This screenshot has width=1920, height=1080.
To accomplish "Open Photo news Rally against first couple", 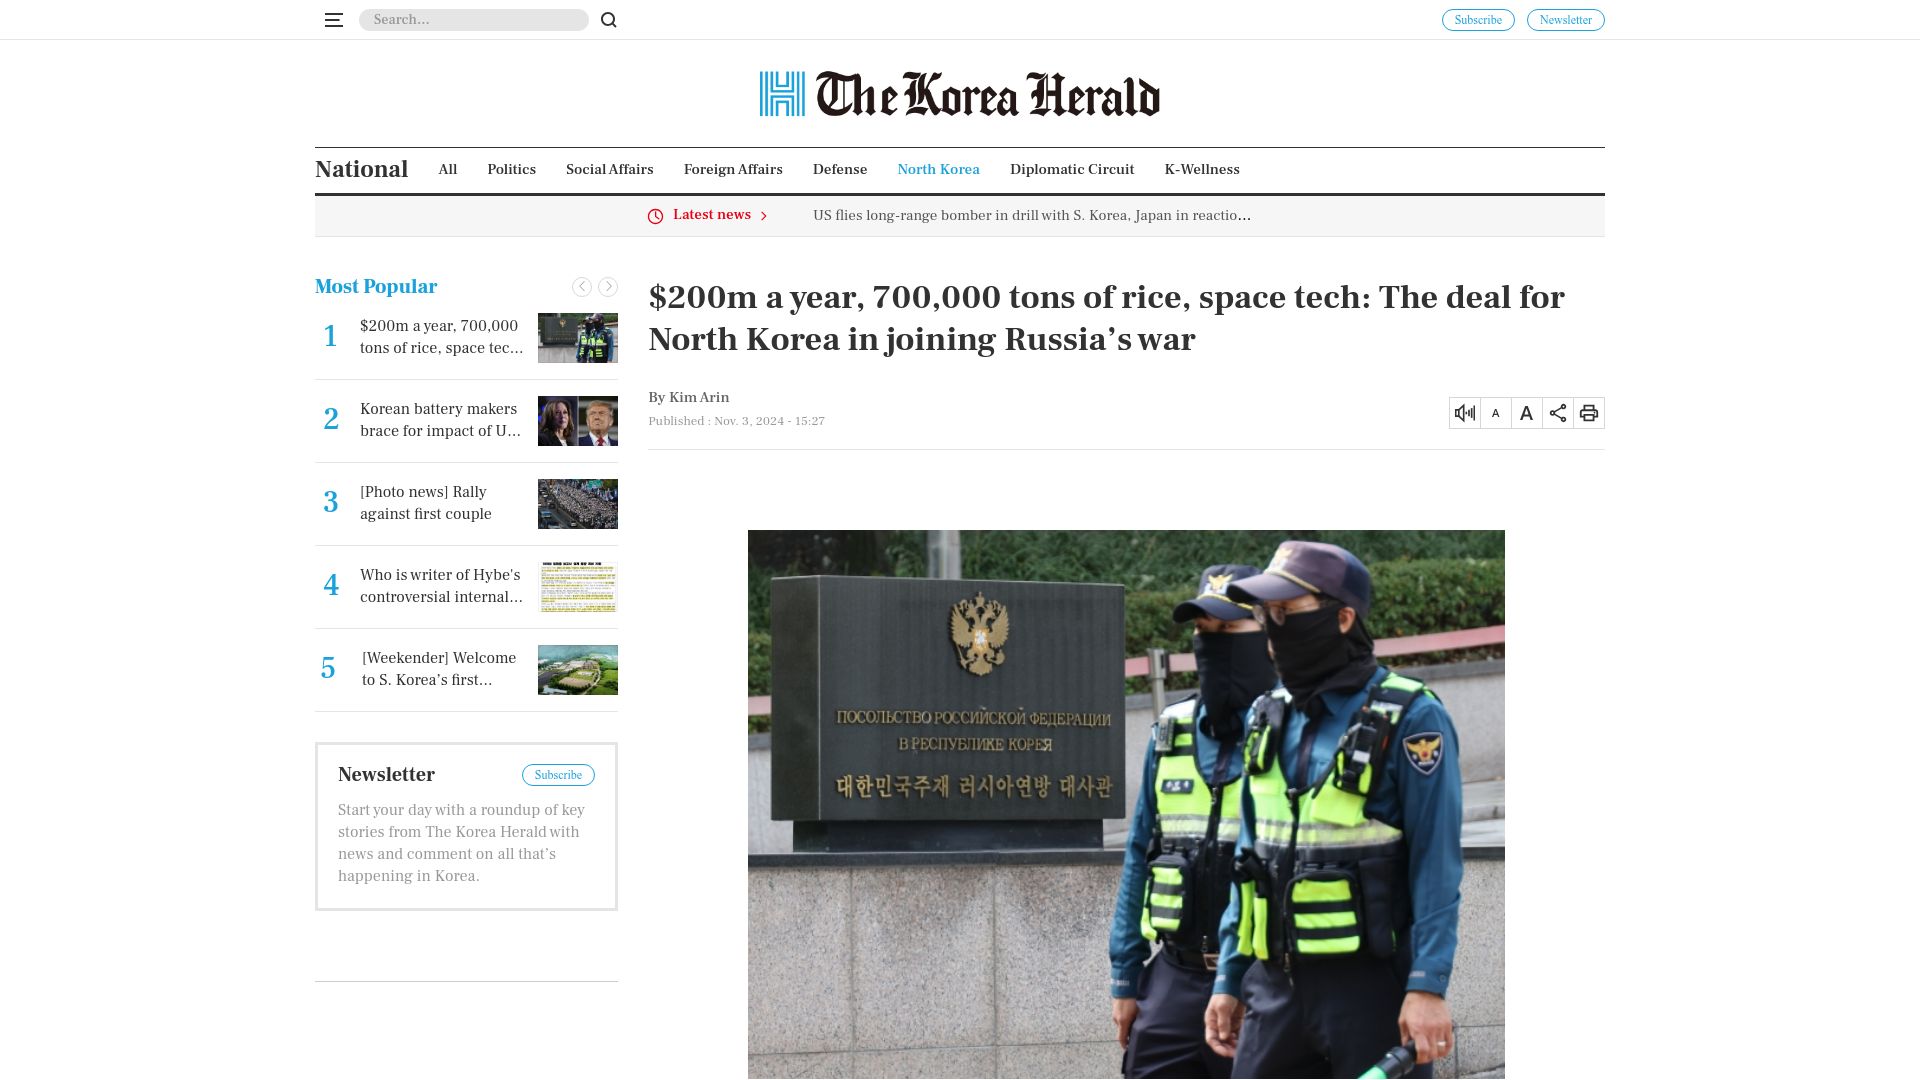I will (426, 503).
